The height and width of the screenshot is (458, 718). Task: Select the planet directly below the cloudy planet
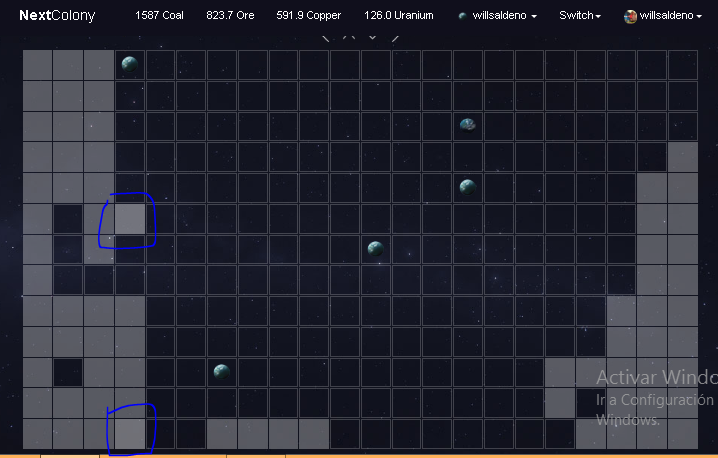coord(468,187)
